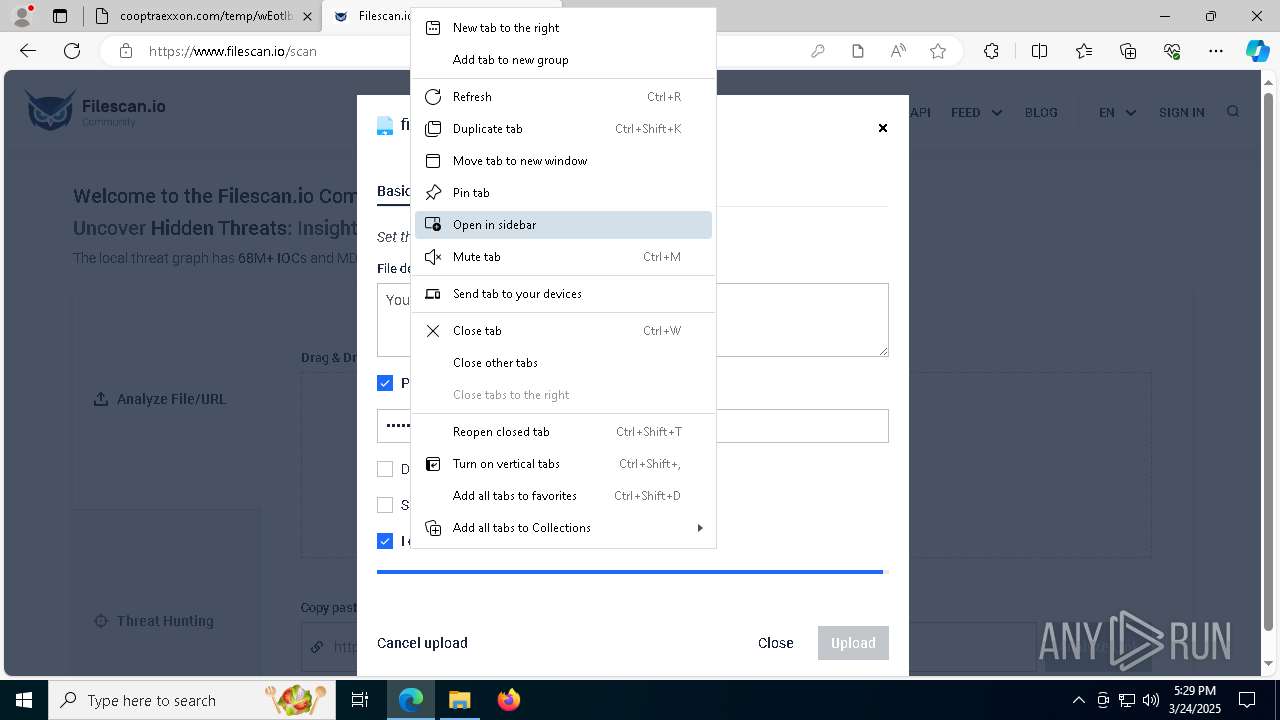Choose Add tab to new group
Screen dimensions: 1280x720
click(x=564, y=60)
